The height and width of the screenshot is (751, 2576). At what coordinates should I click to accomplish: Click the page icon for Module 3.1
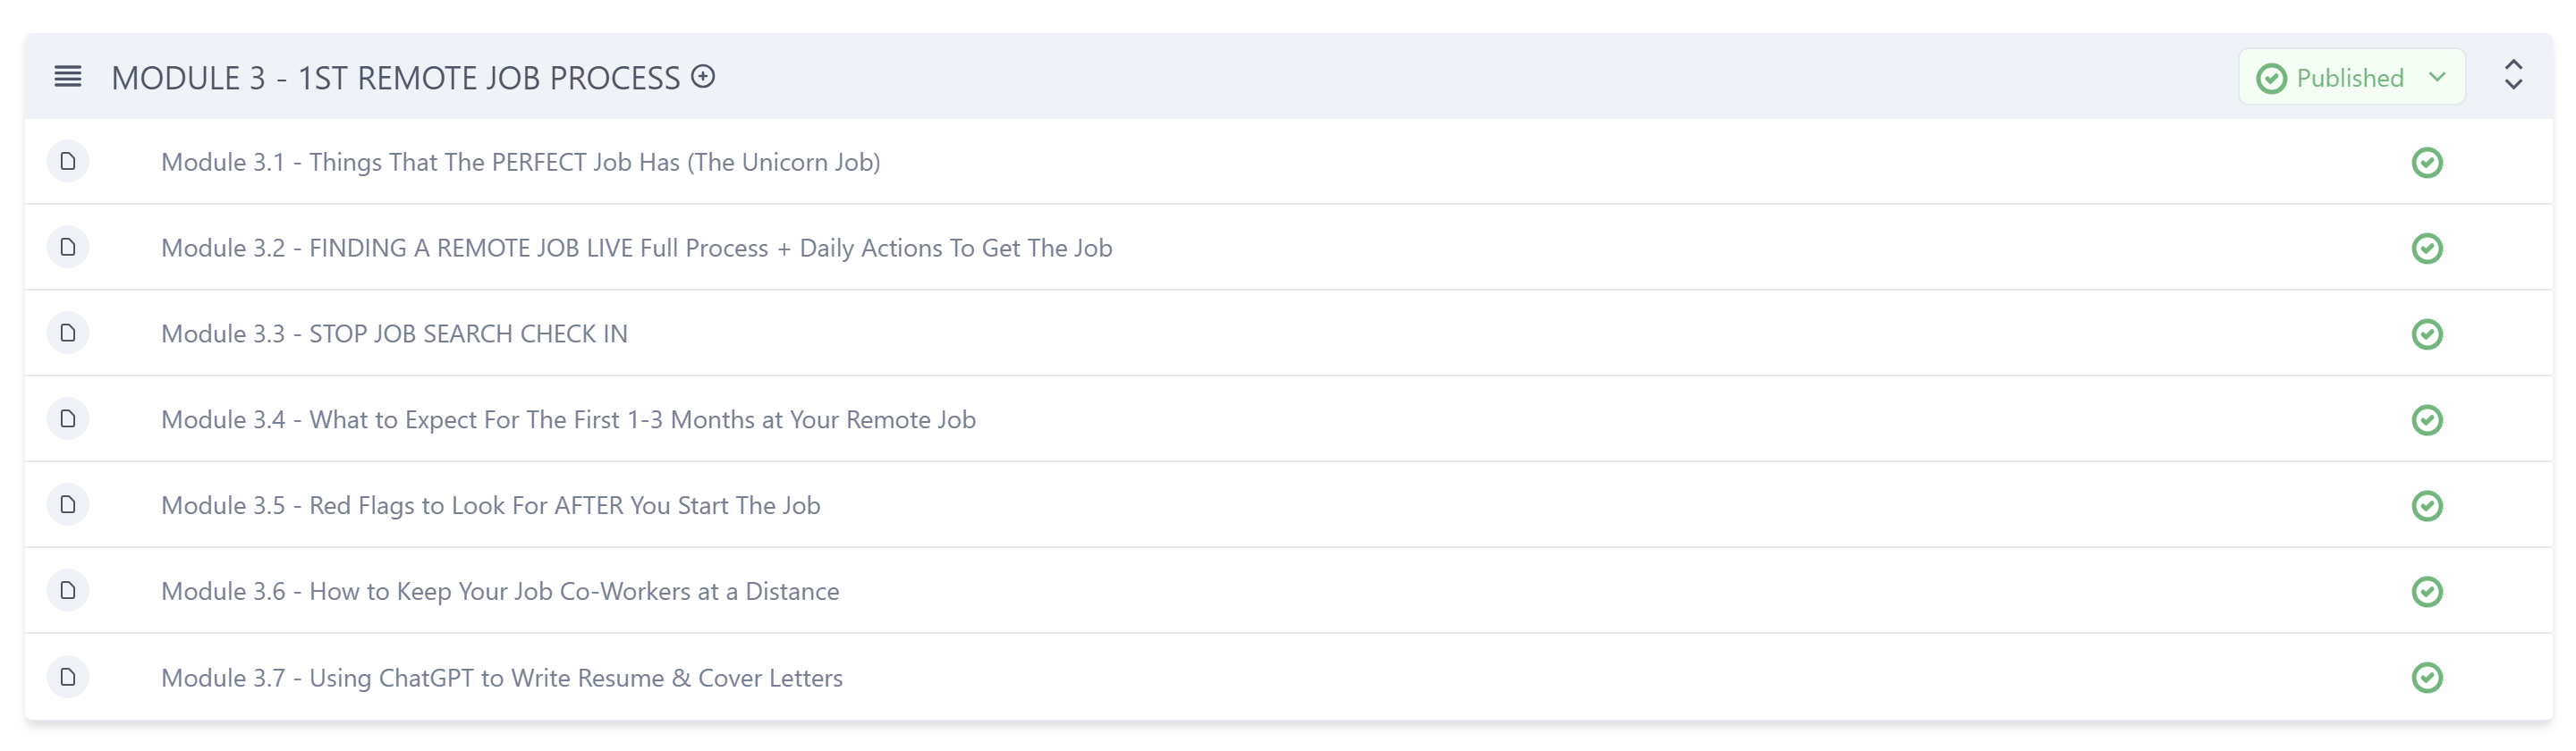tap(68, 161)
